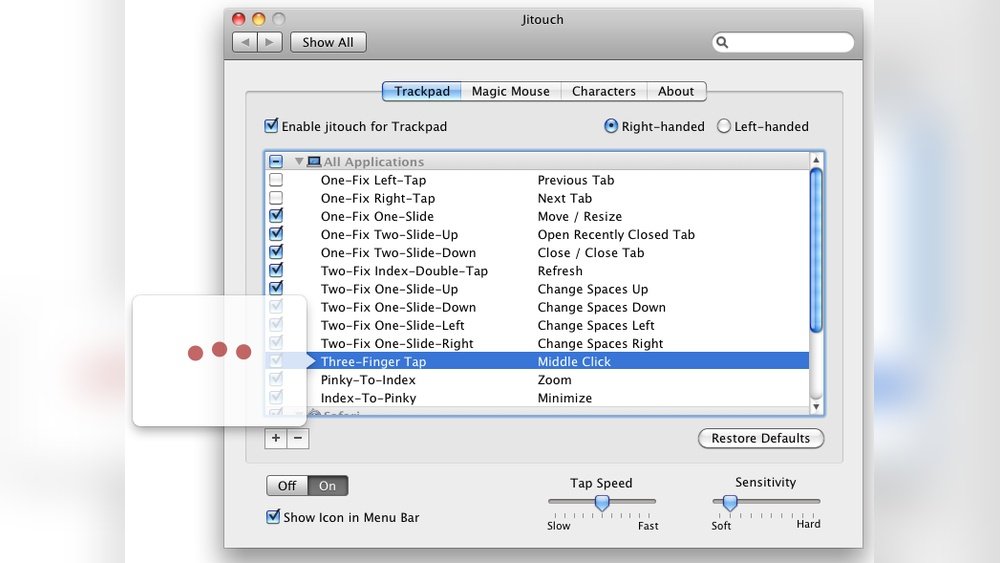Image resolution: width=1000 pixels, height=563 pixels.
Task: Open the Characters tab
Action: click(604, 91)
